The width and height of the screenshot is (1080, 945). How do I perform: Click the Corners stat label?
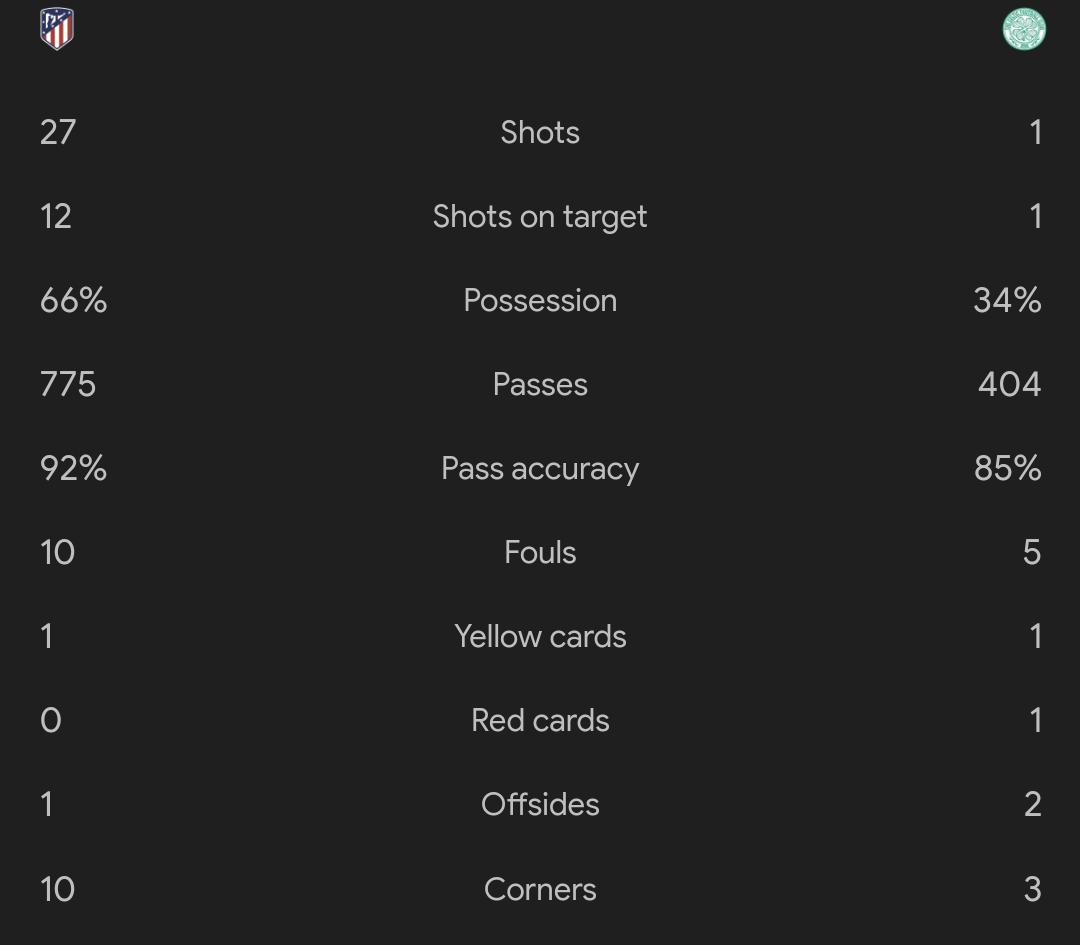coord(540,889)
